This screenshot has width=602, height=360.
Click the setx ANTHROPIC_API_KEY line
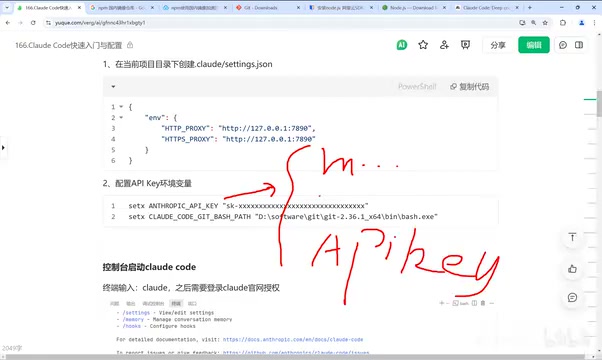[248, 206]
